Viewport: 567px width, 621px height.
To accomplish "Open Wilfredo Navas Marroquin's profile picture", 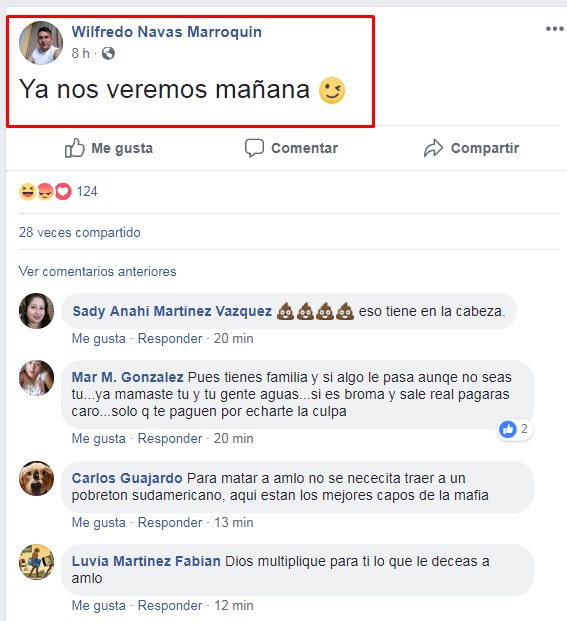I will [x=41, y=43].
